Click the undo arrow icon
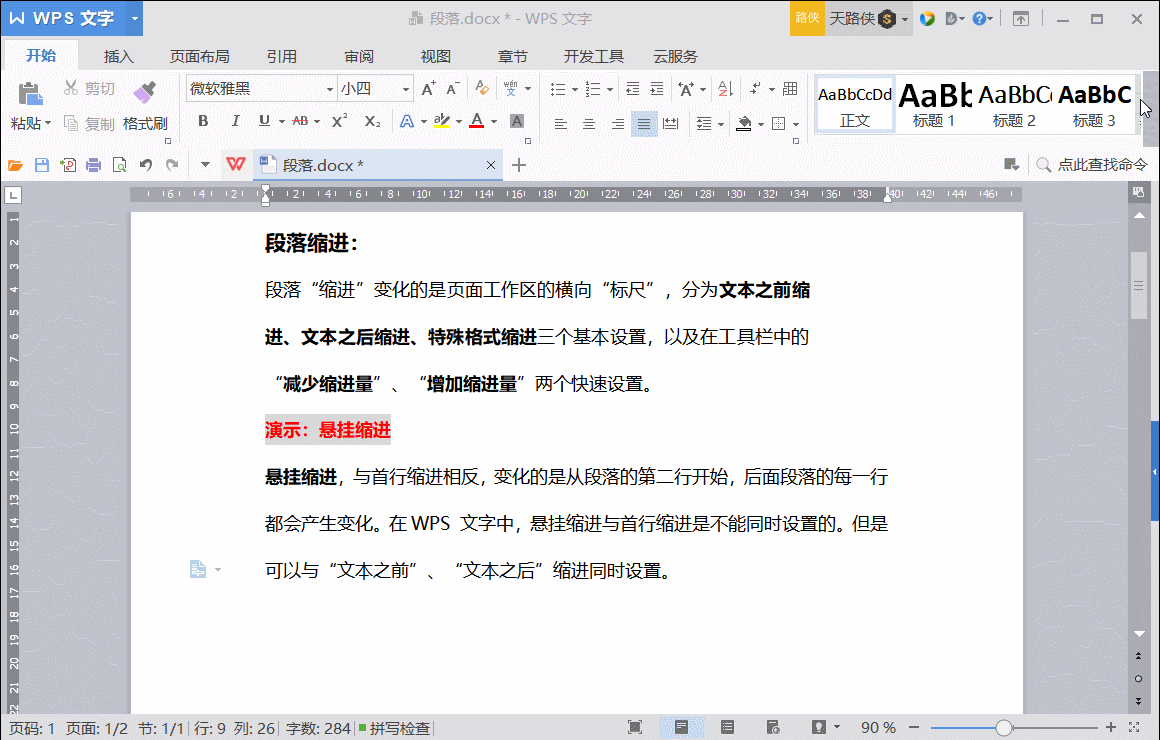 tap(146, 165)
